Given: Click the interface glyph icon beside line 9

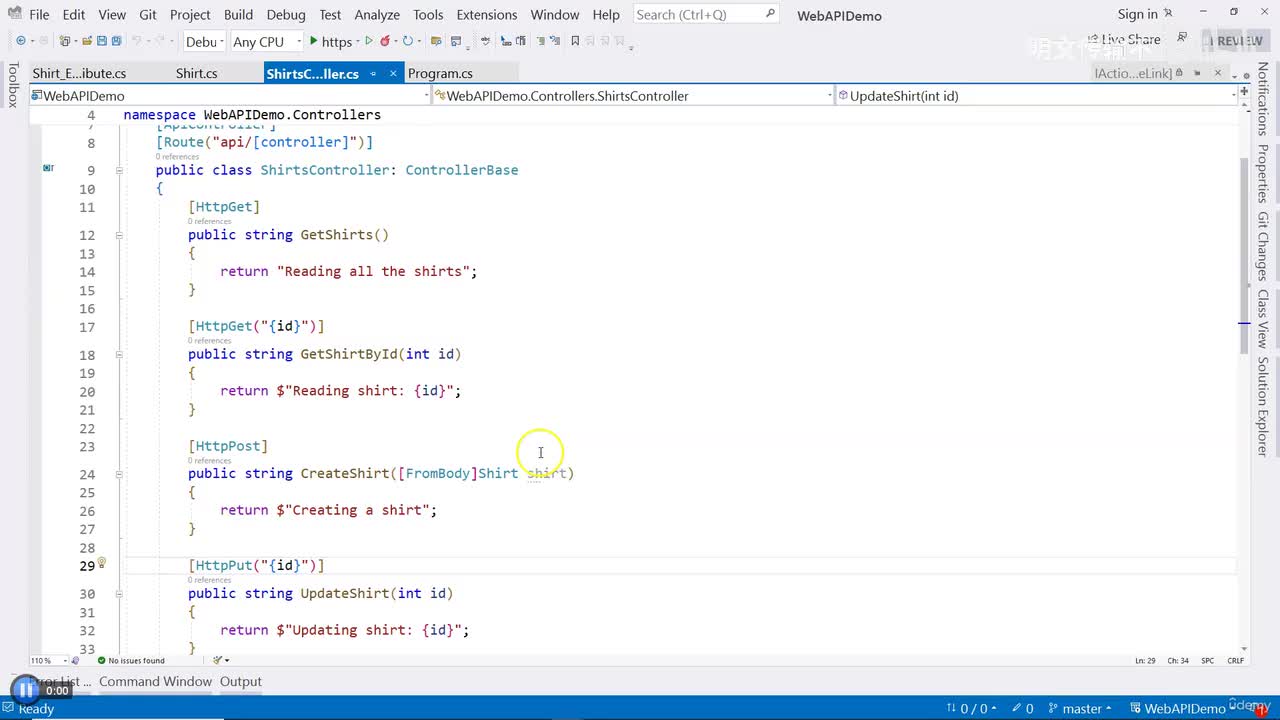Looking at the screenshot, I should [48, 169].
